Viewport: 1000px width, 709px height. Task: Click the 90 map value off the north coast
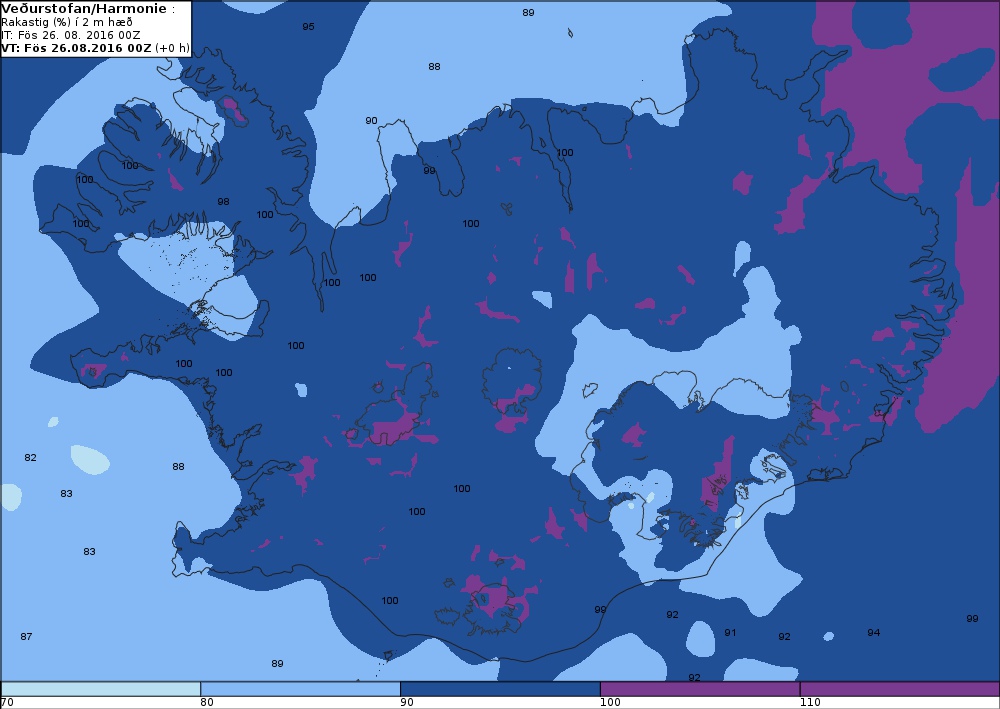[371, 121]
